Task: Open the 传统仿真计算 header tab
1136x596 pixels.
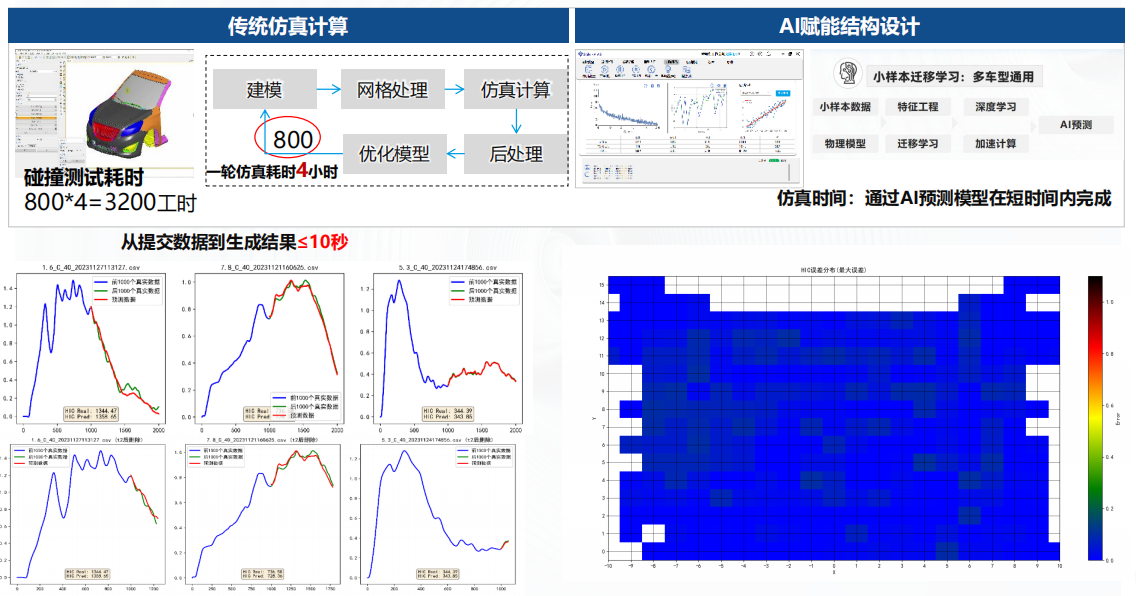Action: point(286,25)
